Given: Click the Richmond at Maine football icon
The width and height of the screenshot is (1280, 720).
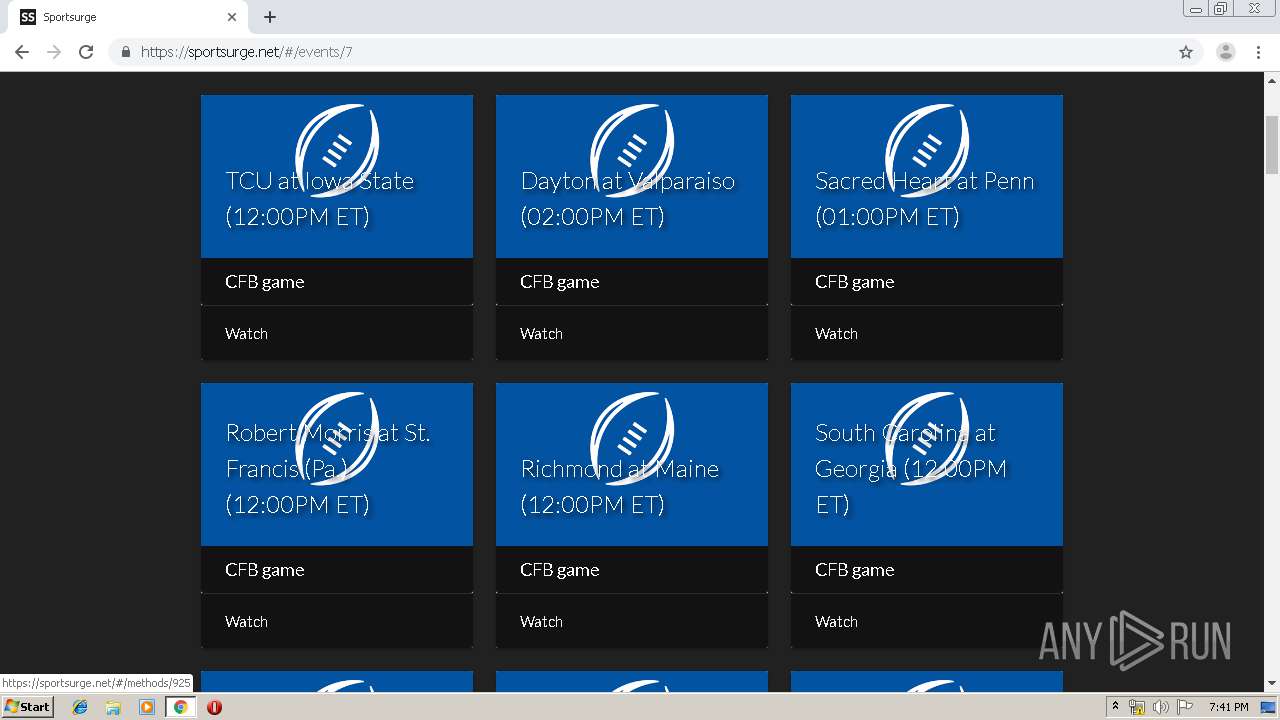Looking at the screenshot, I should pyautogui.click(x=632, y=439).
